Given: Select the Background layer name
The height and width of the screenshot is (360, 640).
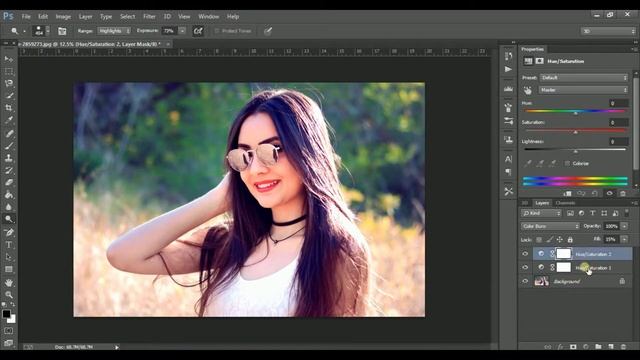Looking at the screenshot, I should tap(567, 282).
